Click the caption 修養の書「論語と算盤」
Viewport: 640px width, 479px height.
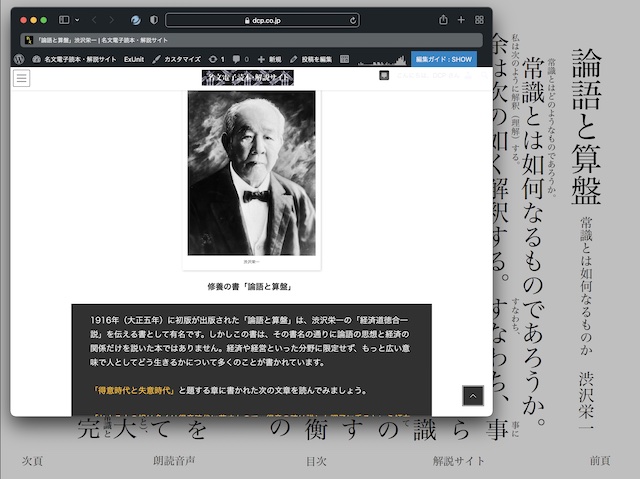pyautogui.click(x=250, y=286)
